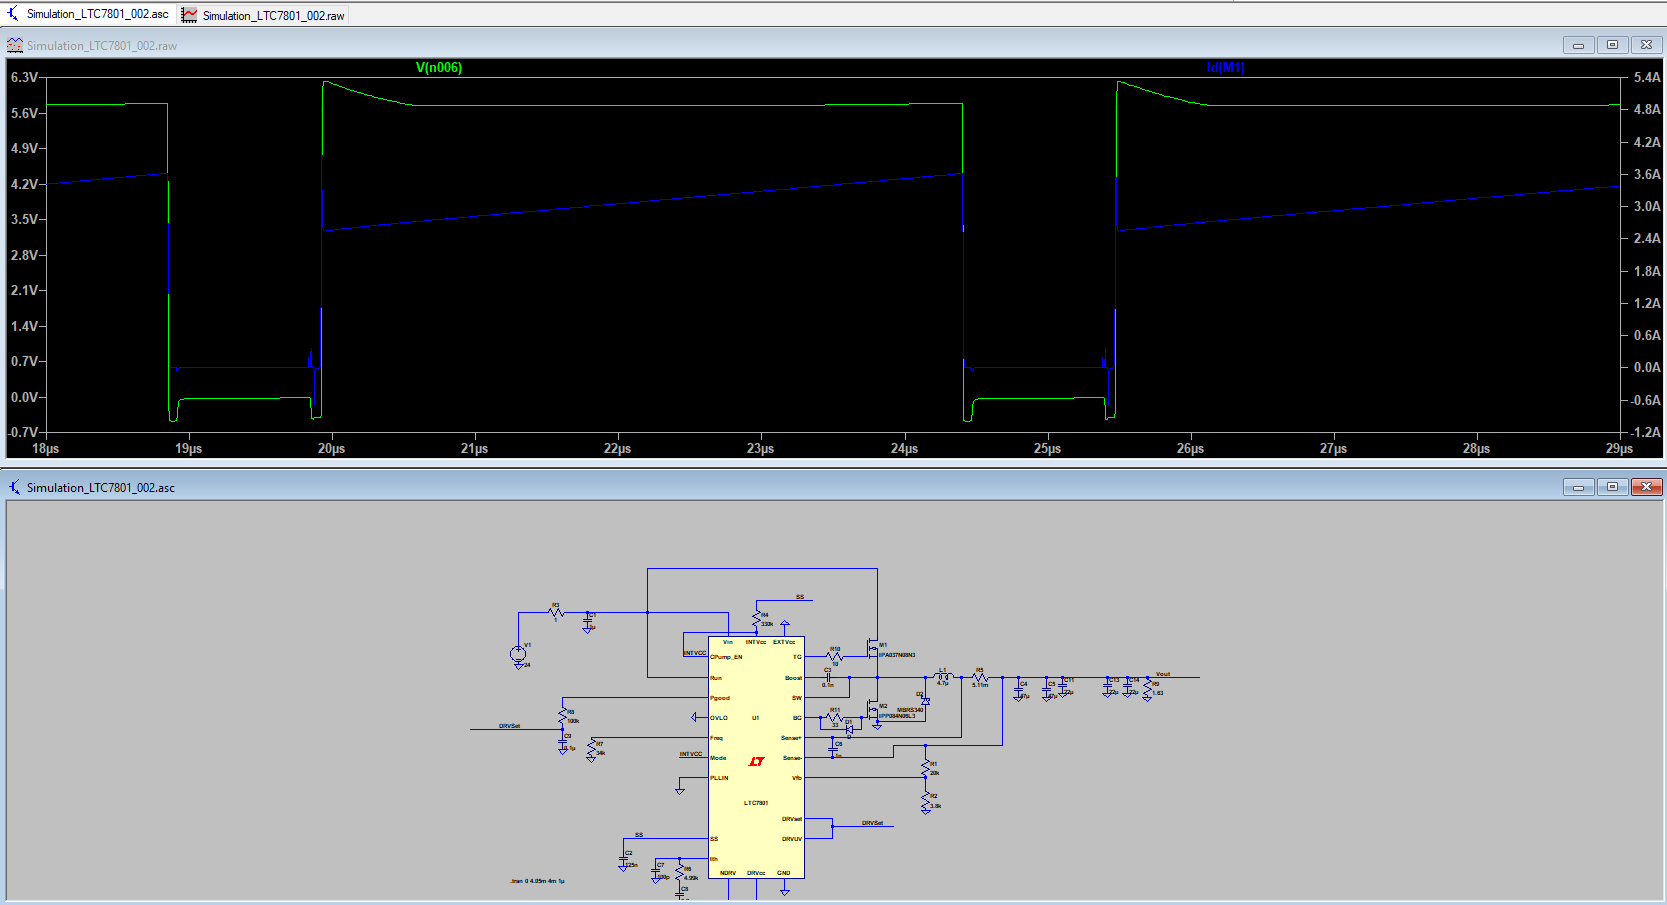
Task: Click the Vout net label
Action: click(x=1163, y=674)
